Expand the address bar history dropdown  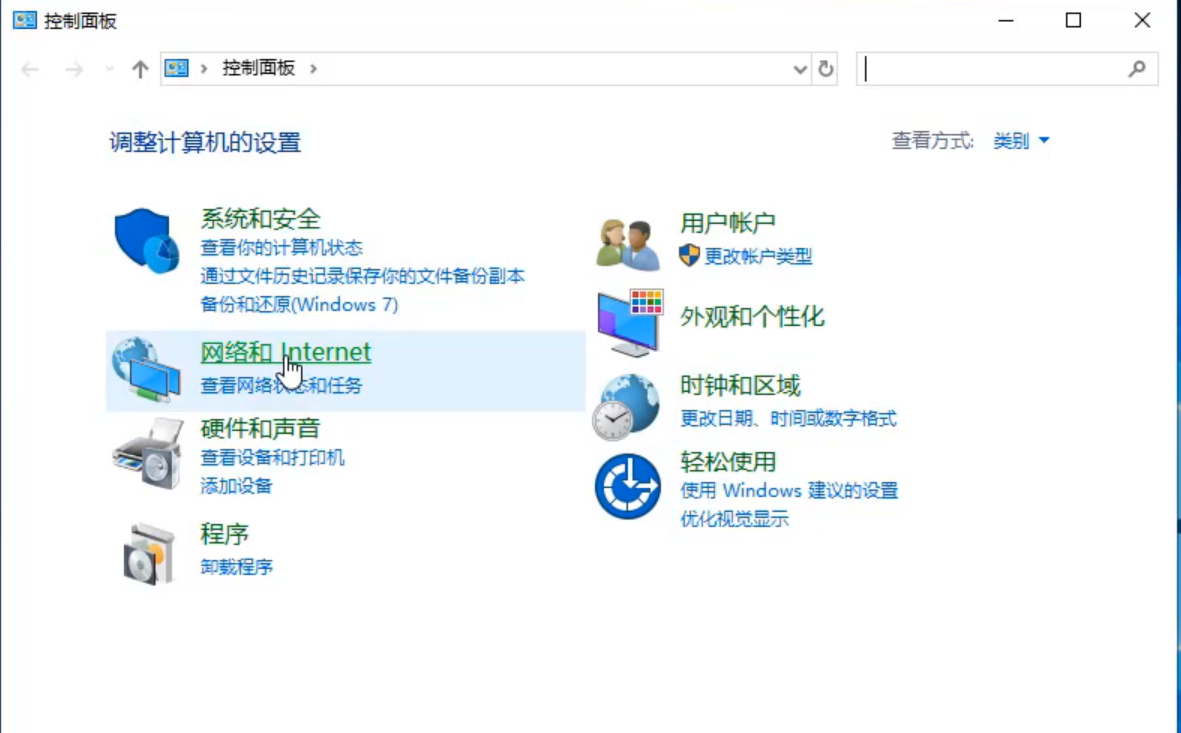coord(800,69)
